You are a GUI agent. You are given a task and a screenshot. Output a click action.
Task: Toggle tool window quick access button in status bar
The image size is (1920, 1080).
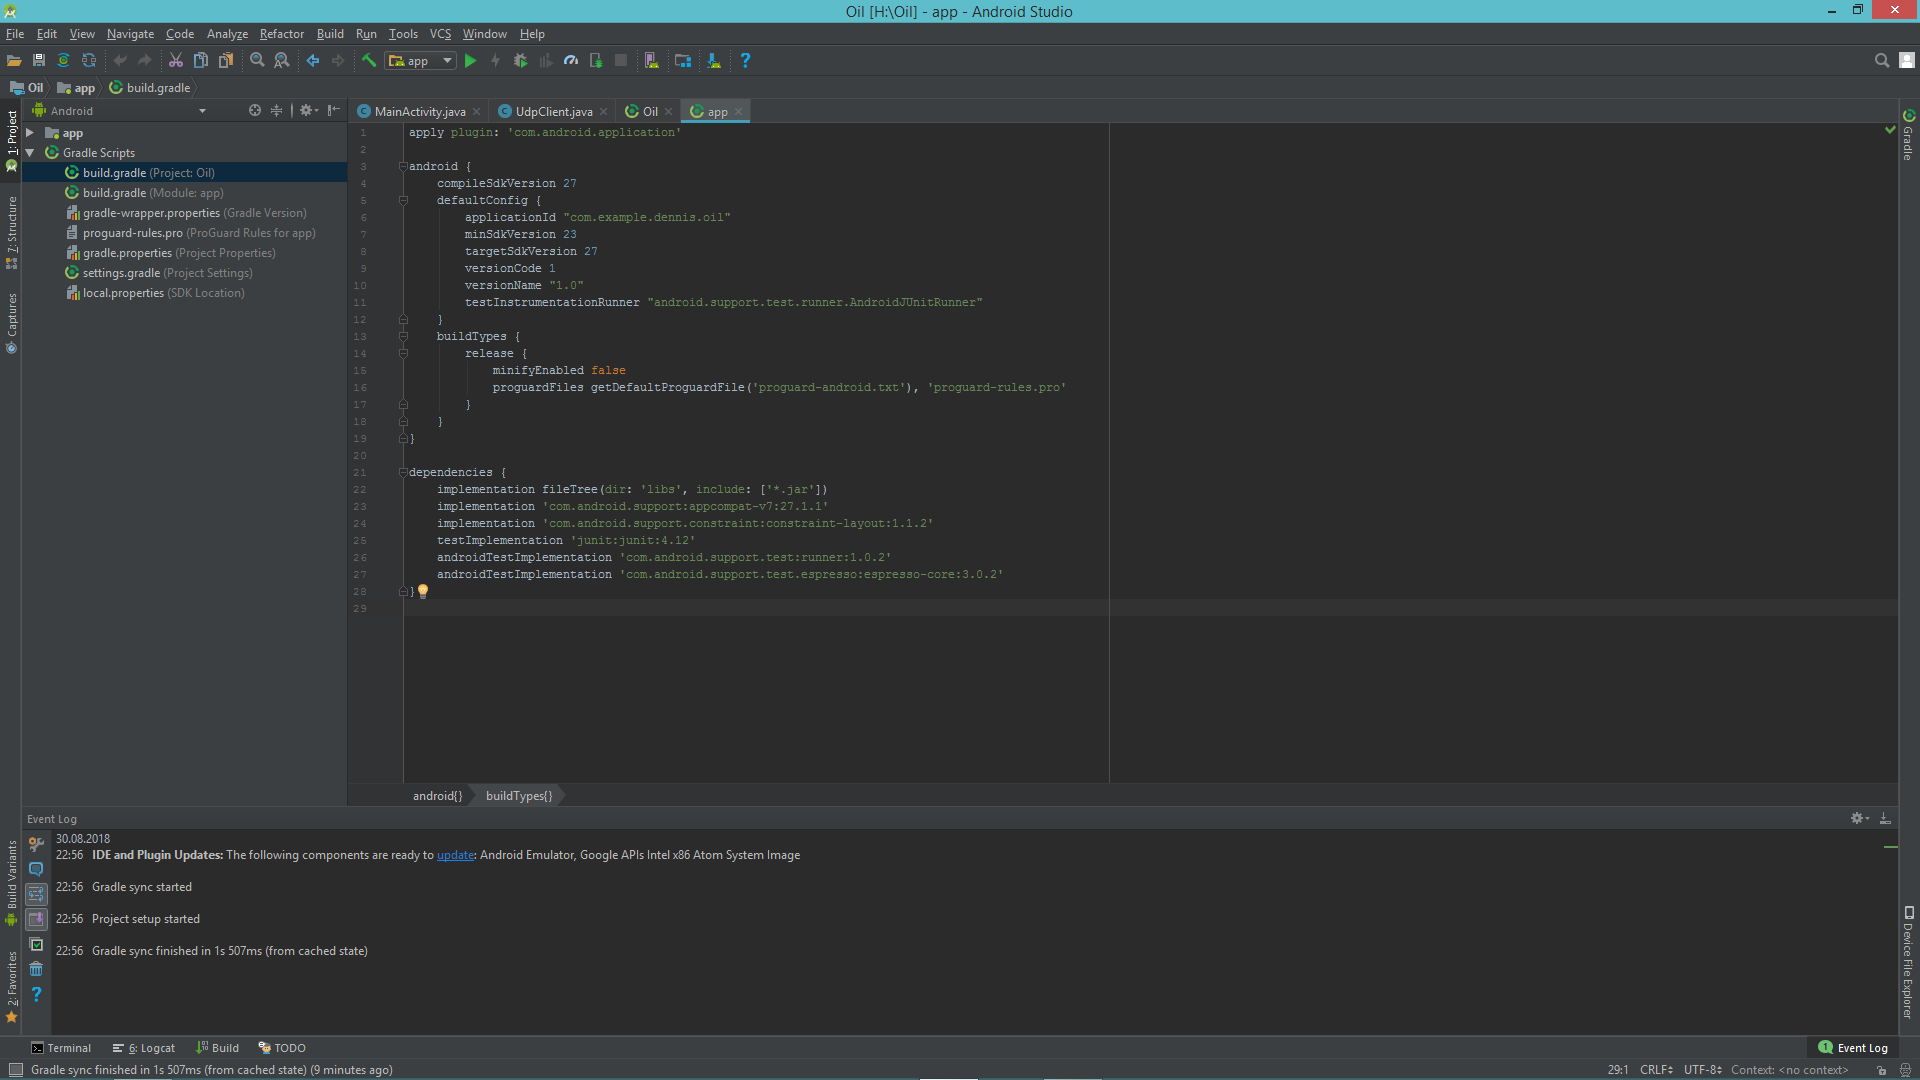15,1070
